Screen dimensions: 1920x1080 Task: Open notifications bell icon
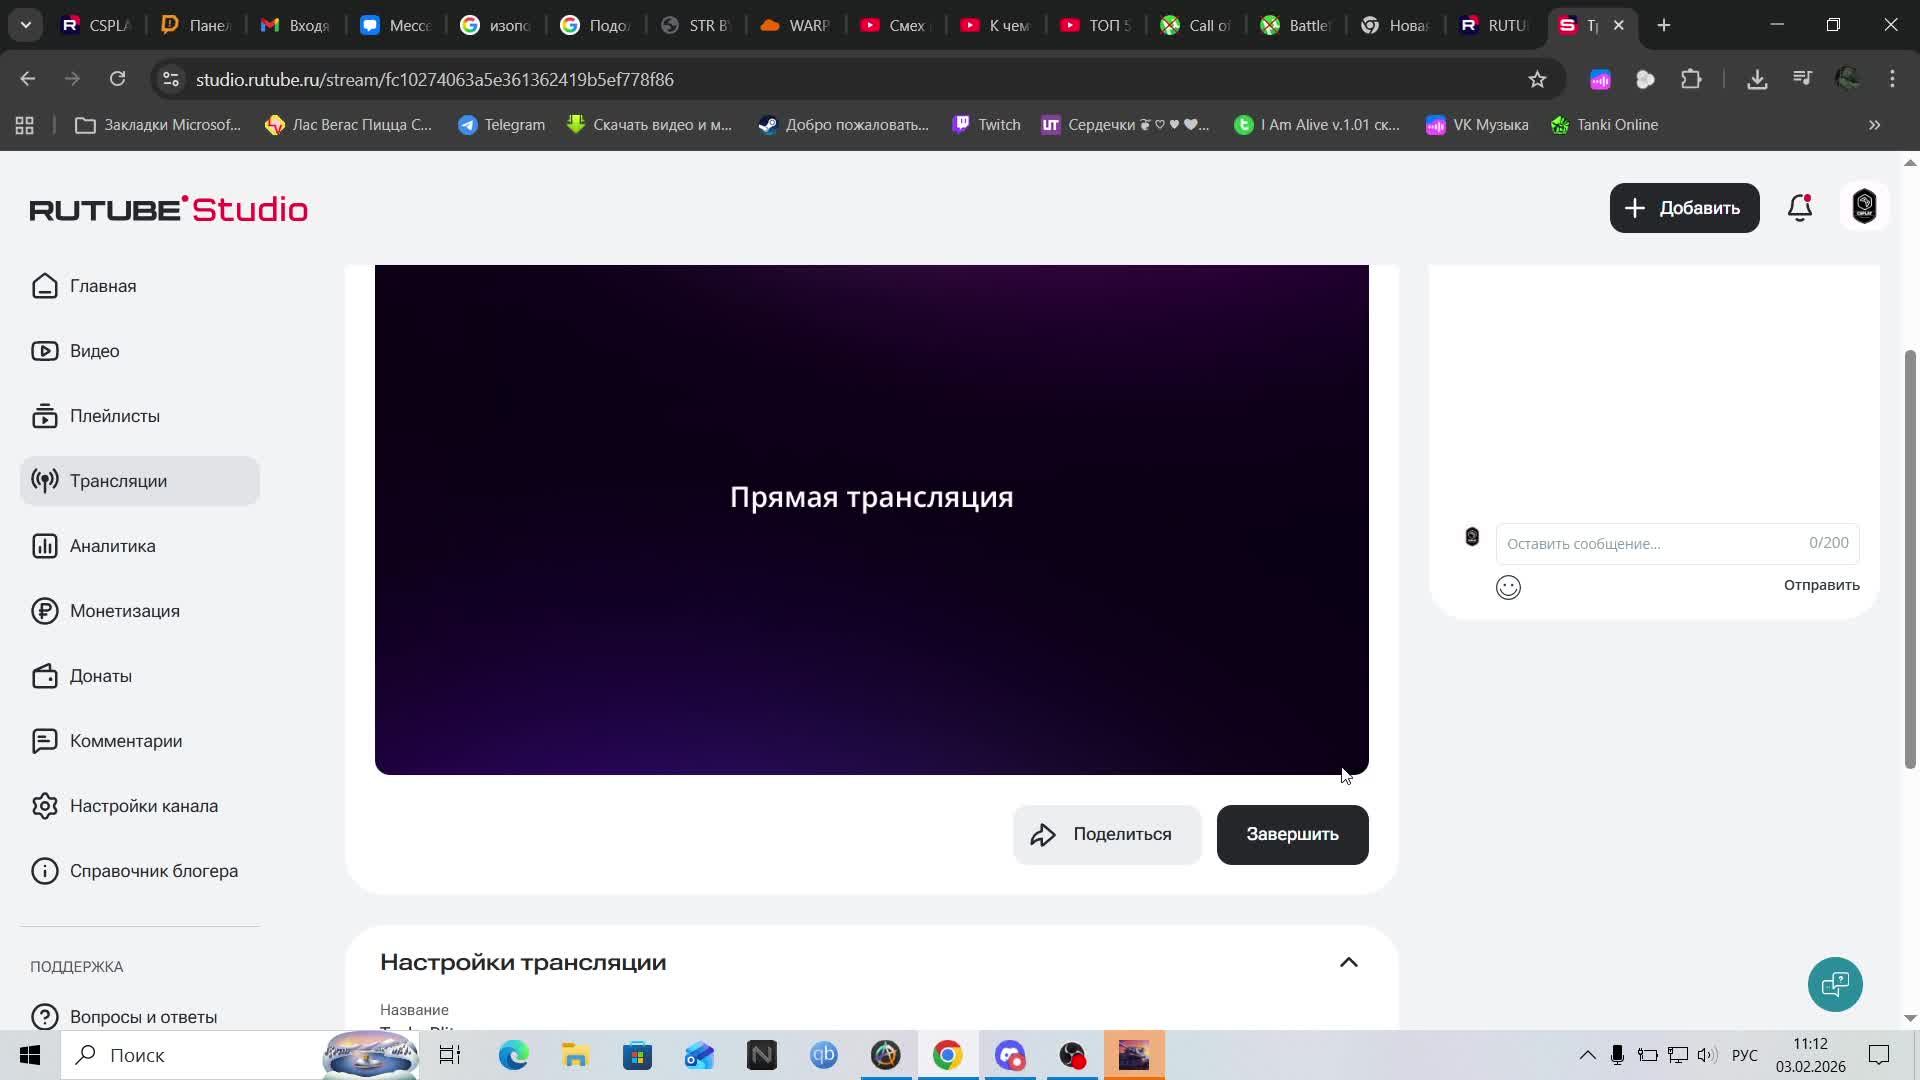coord(1800,208)
